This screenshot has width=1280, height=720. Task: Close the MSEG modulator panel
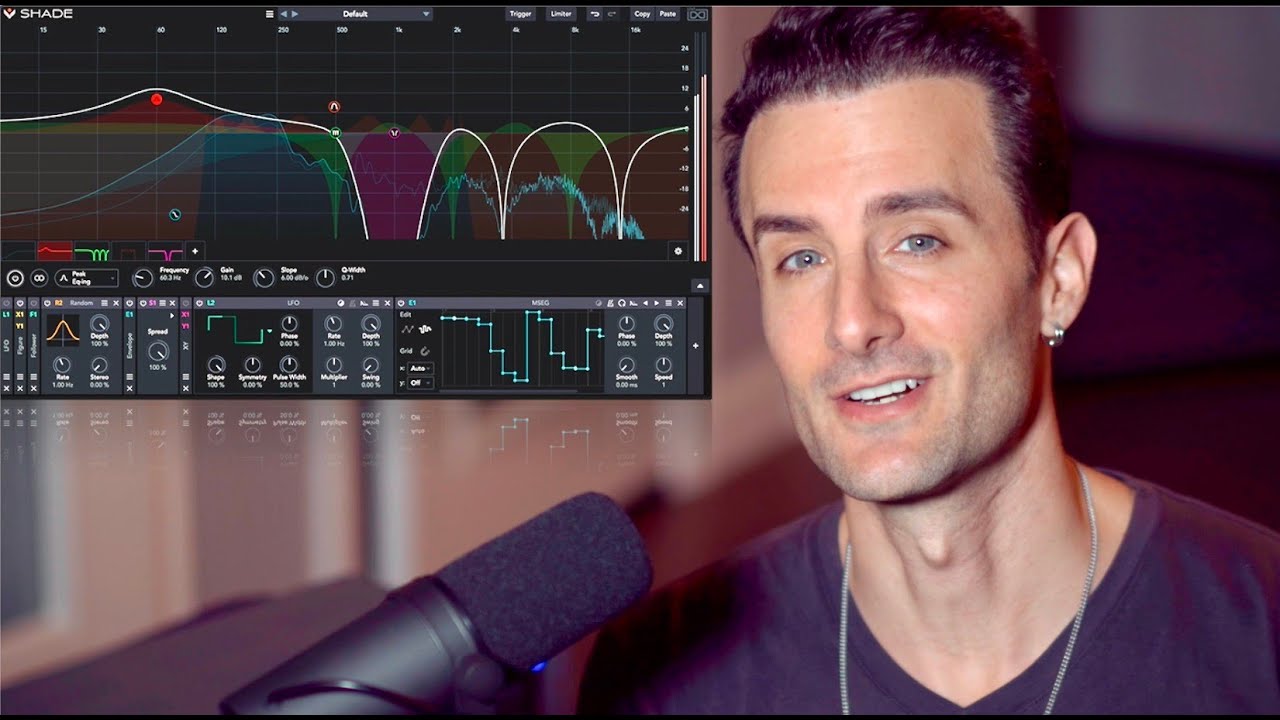click(x=680, y=303)
